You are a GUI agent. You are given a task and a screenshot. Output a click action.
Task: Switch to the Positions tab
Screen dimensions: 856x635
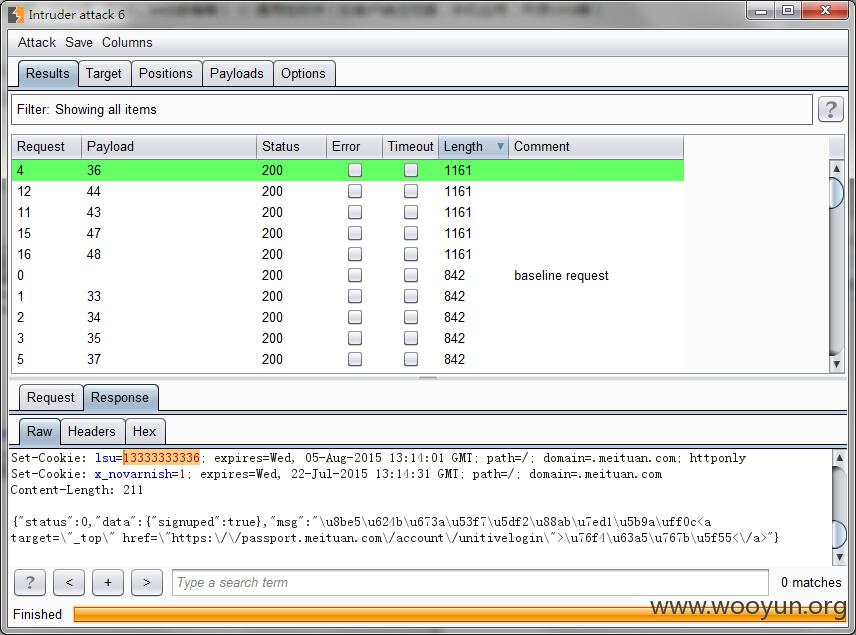point(166,73)
